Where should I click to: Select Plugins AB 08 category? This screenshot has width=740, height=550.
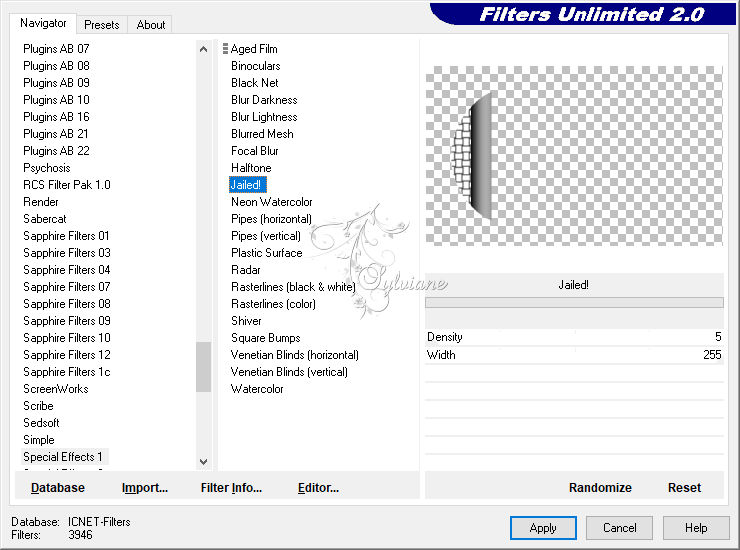coord(56,66)
